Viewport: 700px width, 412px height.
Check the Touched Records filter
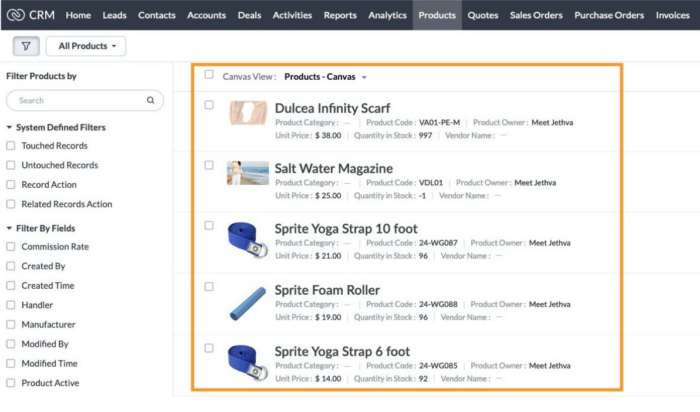(11, 146)
